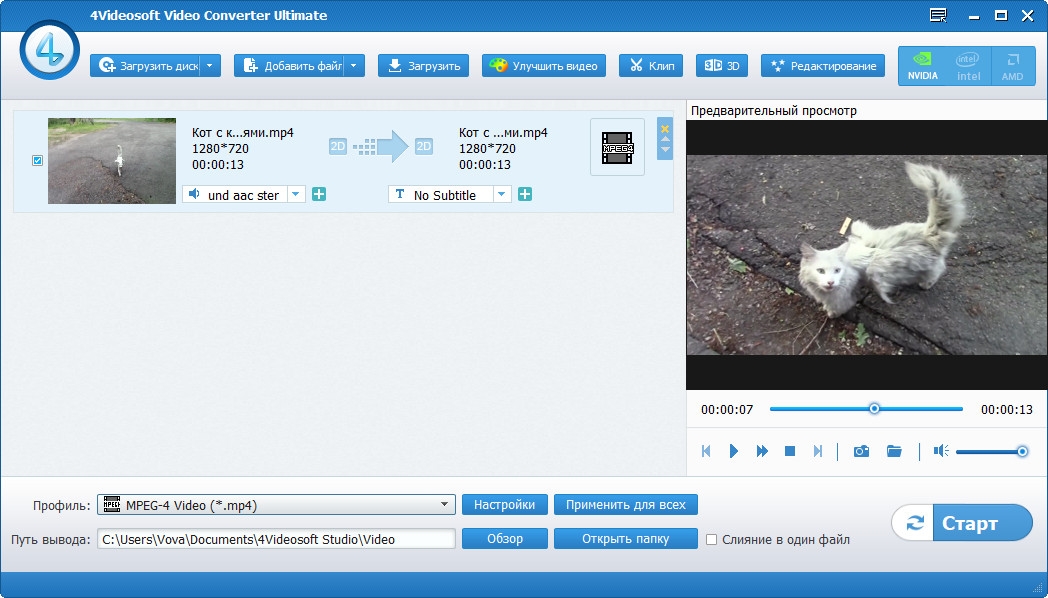Click the play button in preview

733,451
